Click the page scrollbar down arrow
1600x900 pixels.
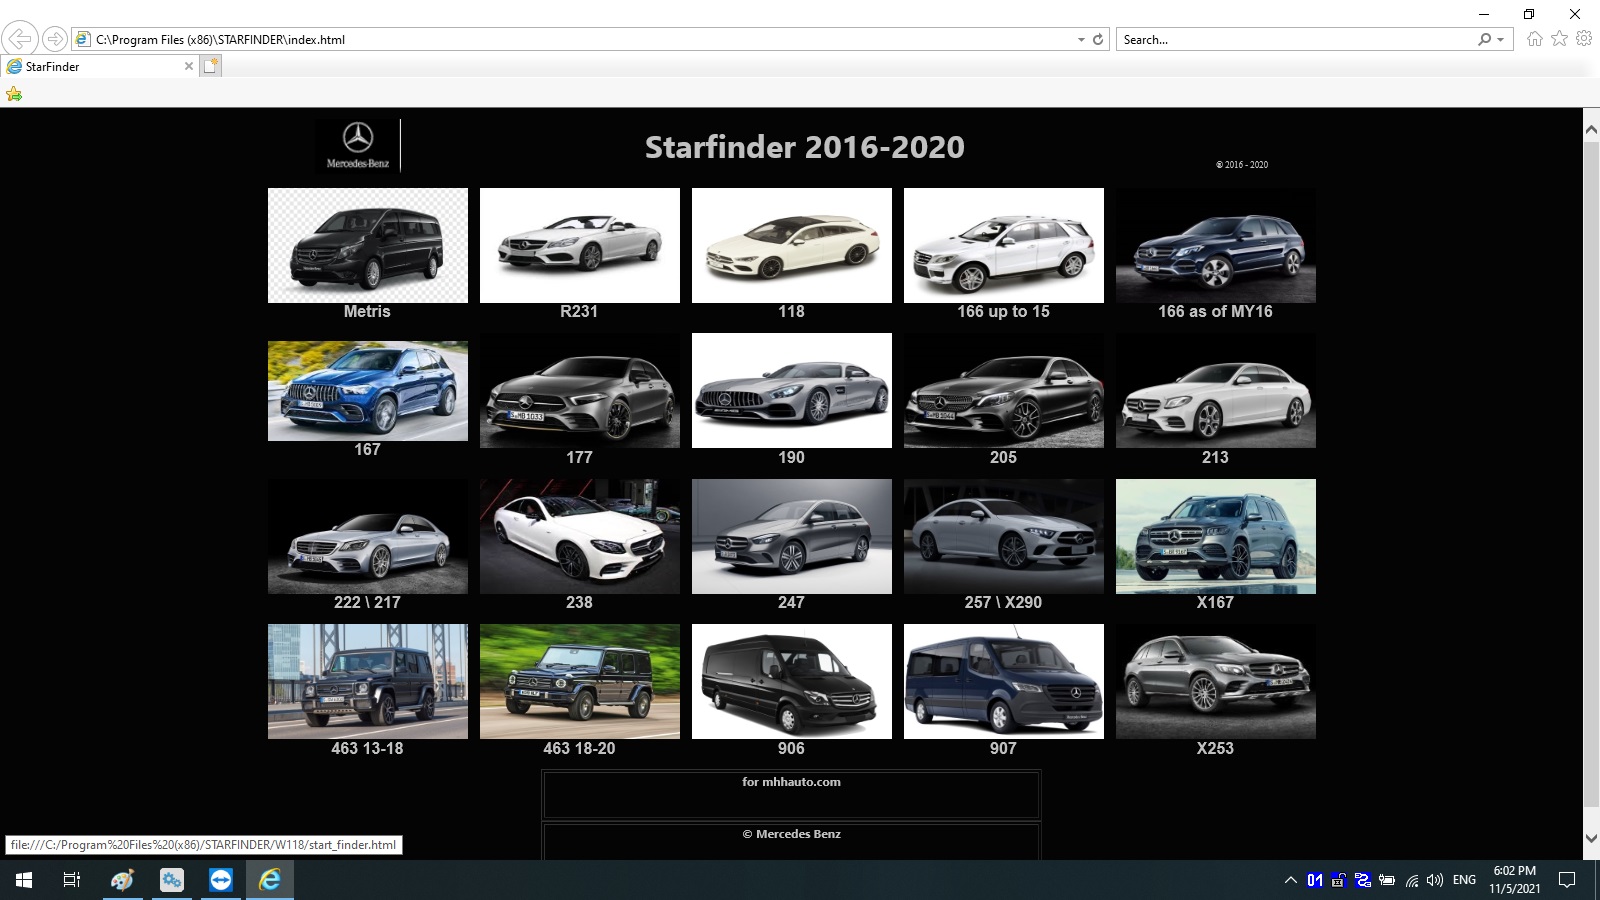(1591, 838)
